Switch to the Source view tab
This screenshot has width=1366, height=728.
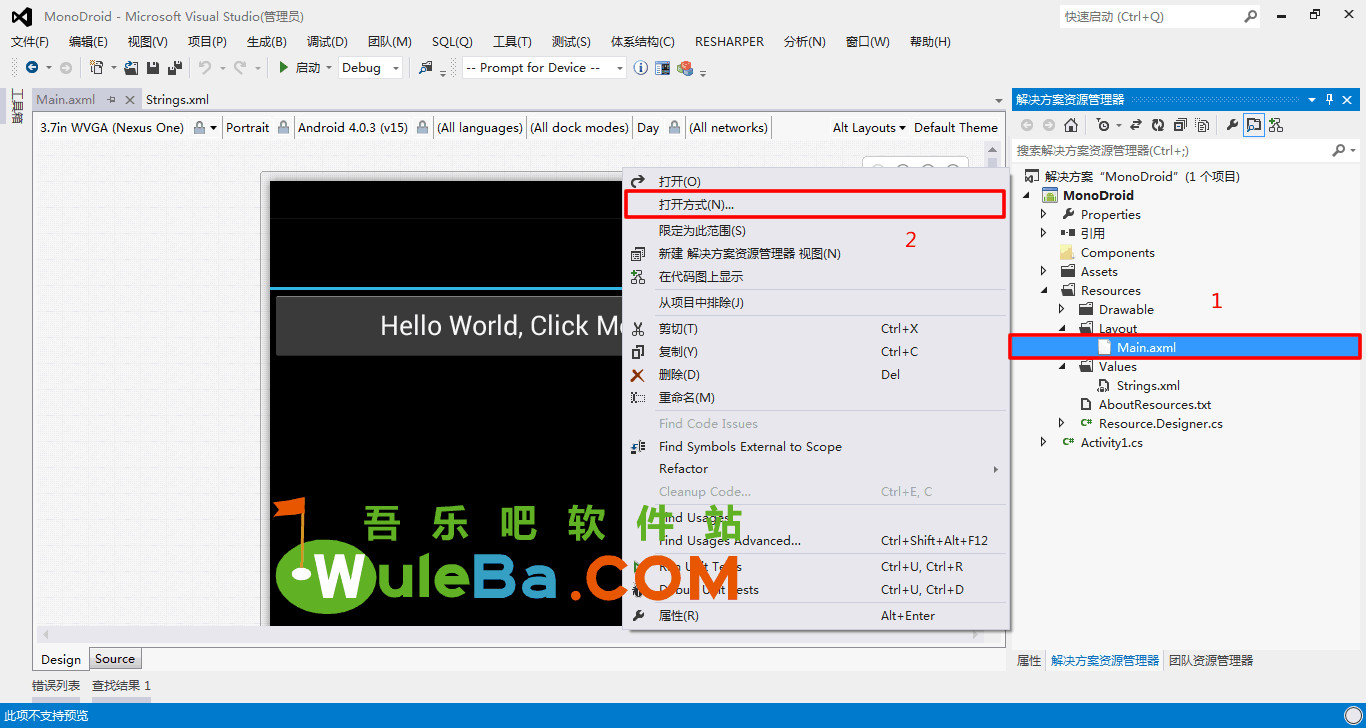[x=115, y=659]
